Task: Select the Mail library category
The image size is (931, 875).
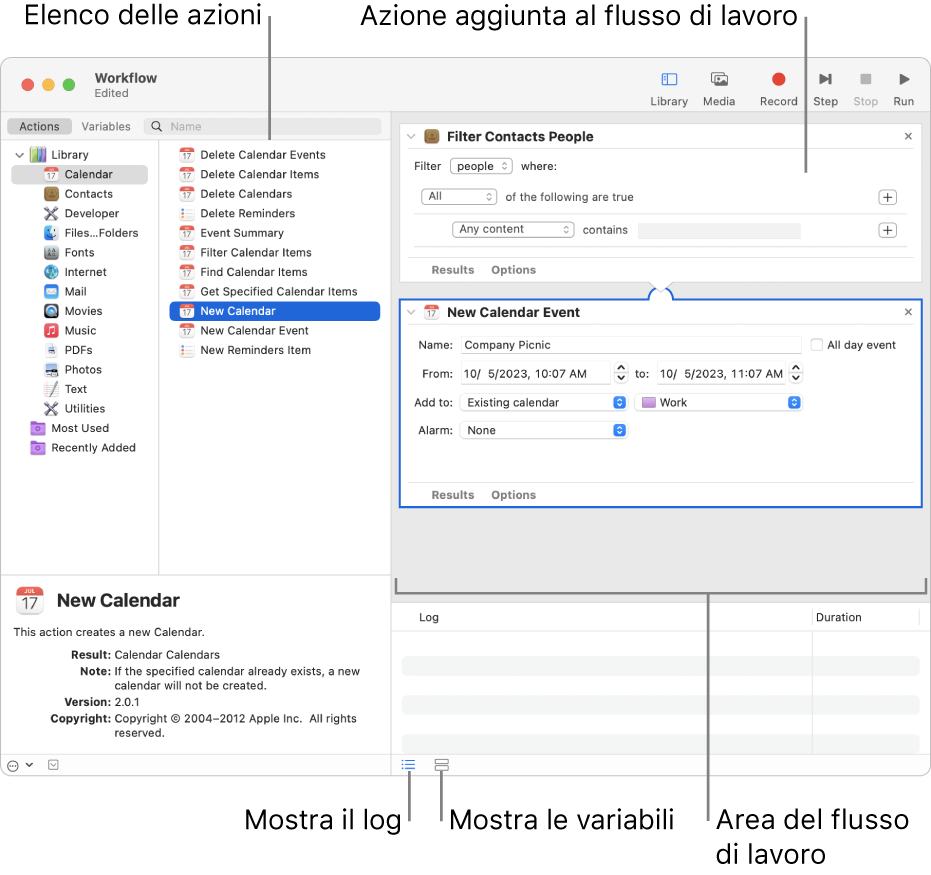Action: [x=65, y=292]
